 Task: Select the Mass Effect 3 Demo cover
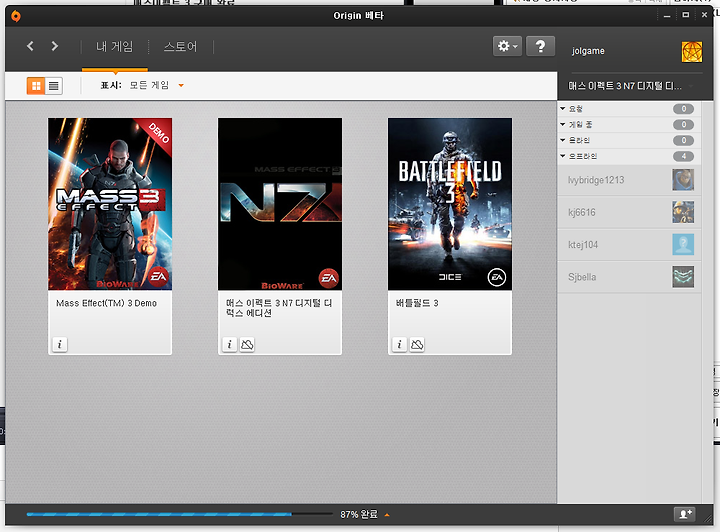pos(110,204)
